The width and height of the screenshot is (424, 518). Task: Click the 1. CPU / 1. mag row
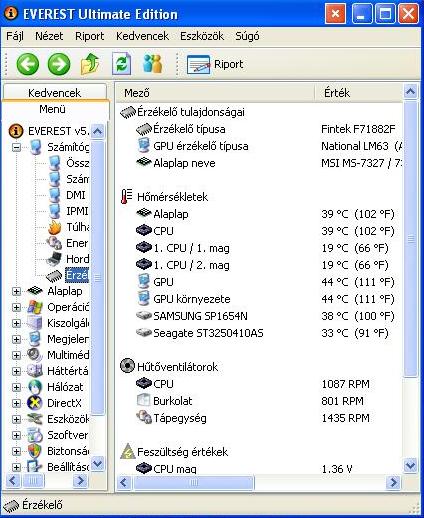pyautogui.click(x=260, y=248)
